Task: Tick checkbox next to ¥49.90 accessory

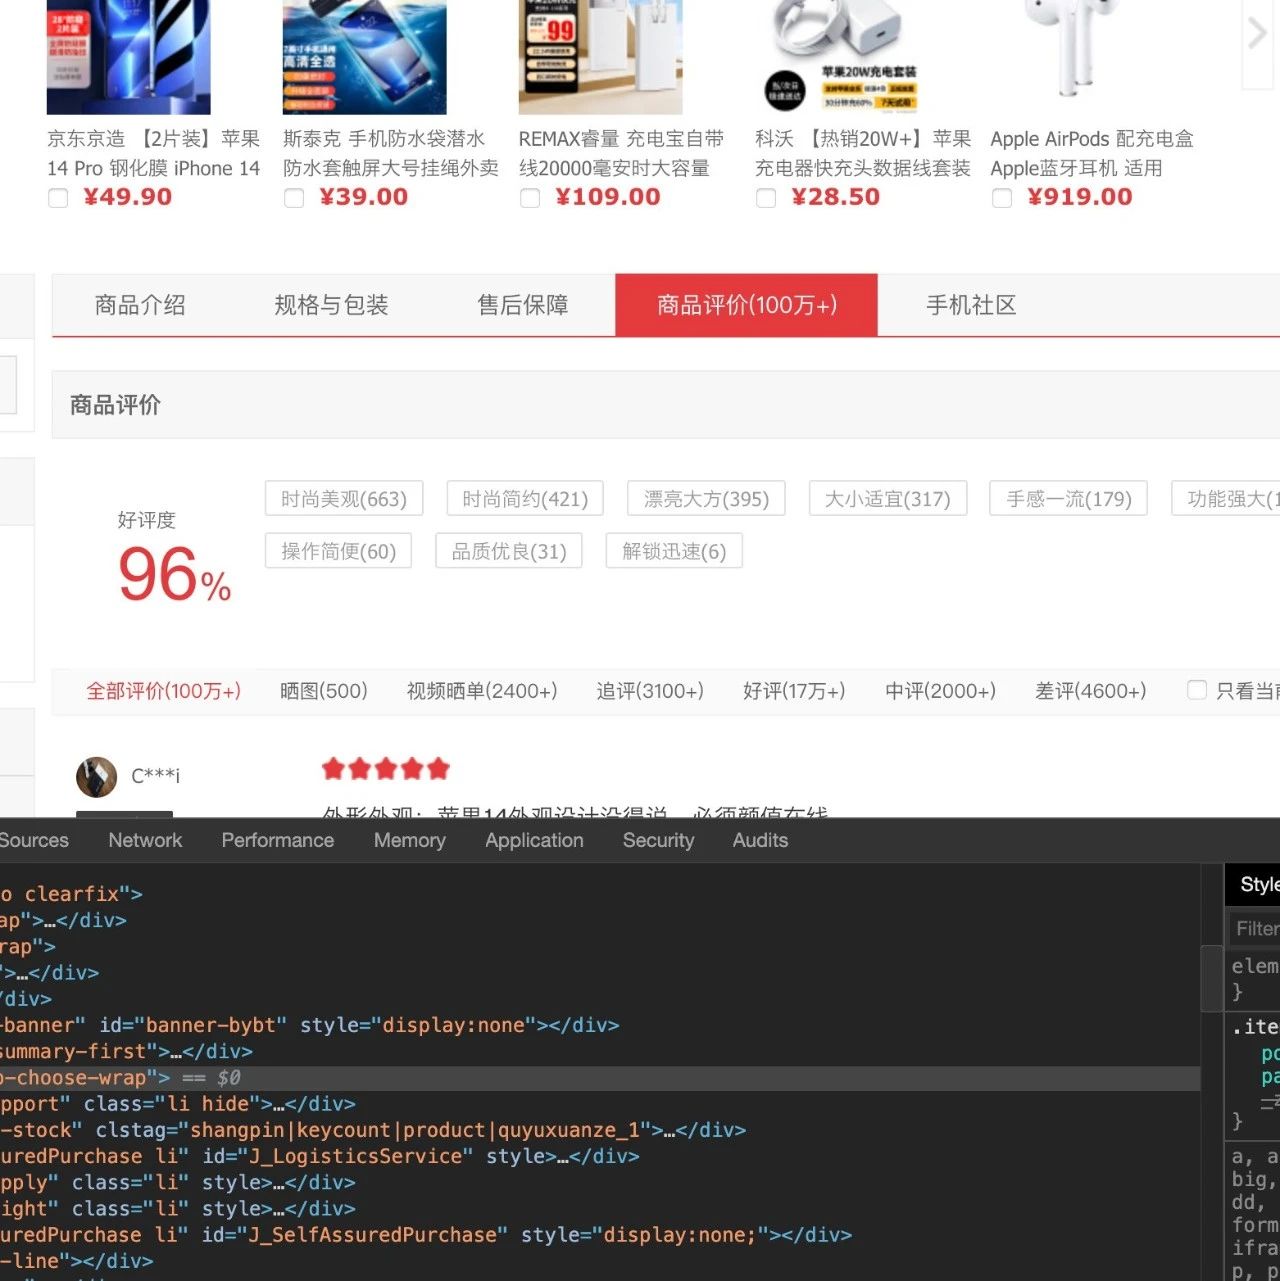Action: [58, 198]
